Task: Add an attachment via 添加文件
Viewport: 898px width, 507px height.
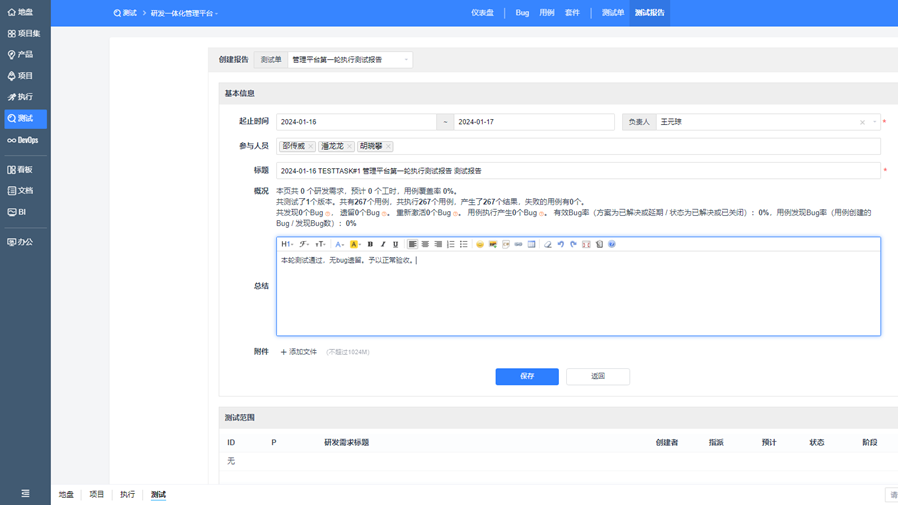Action: (x=298, y=352)
